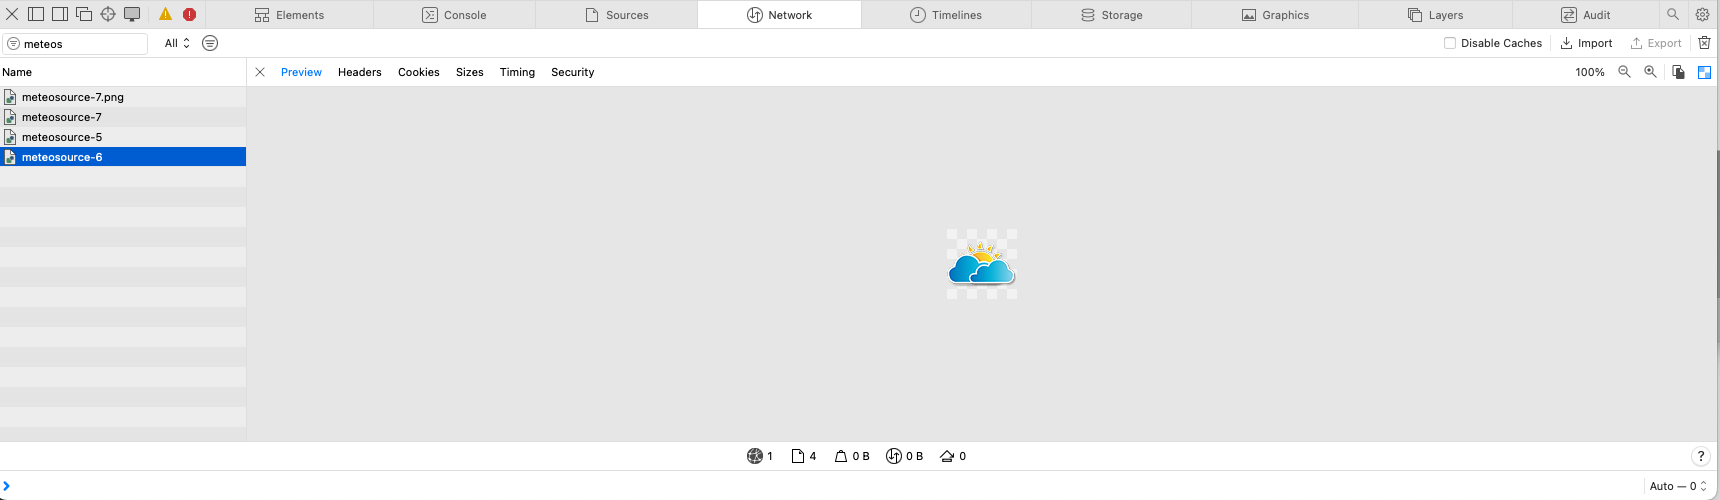The image size is (1720, 500).
Task: Open device settings monitor icon
Action: 132,14
